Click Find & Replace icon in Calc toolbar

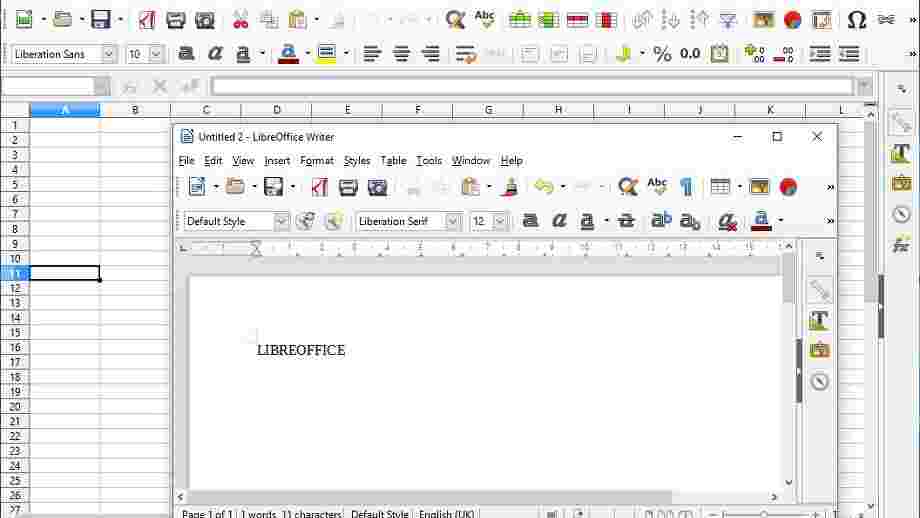click(455, 20)
